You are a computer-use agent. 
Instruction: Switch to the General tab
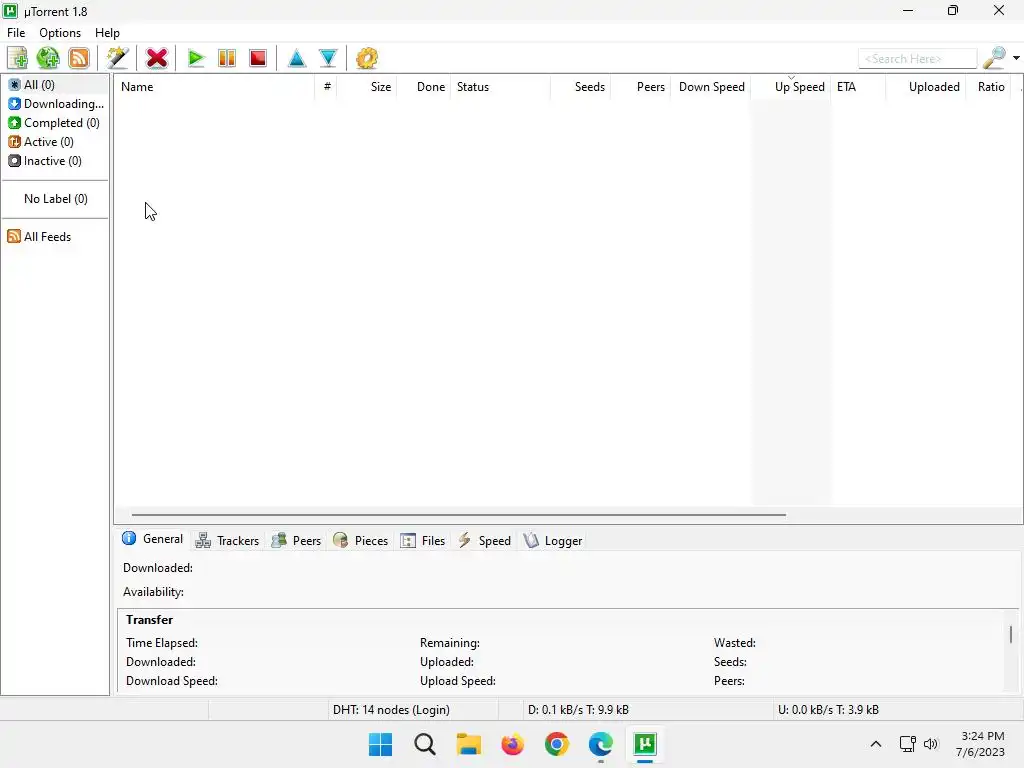tap(153, 539)
